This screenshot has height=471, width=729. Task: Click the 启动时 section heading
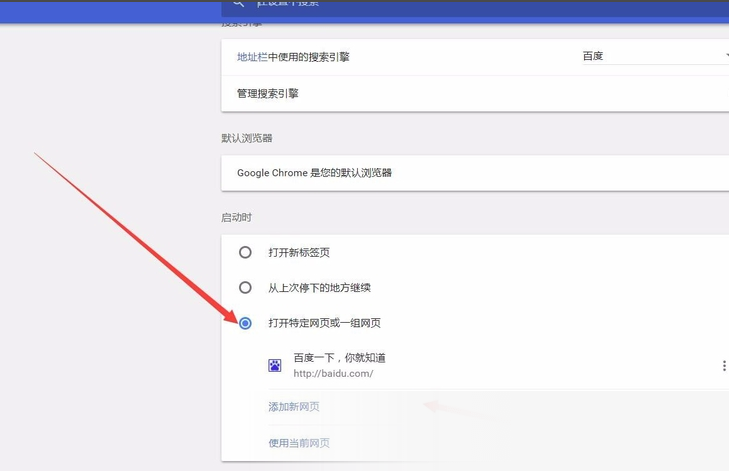[237, 218]
